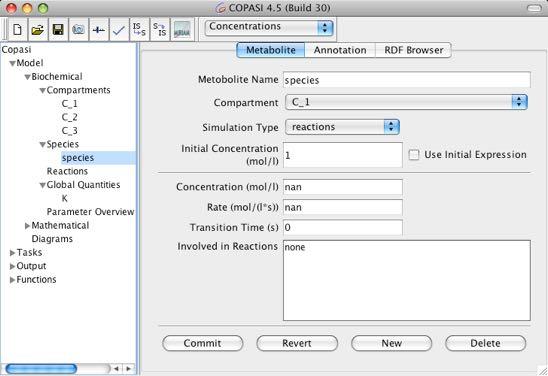The image size is (548, 376).
Task: Click the New document toolbar icon
Action: point(17,30)
